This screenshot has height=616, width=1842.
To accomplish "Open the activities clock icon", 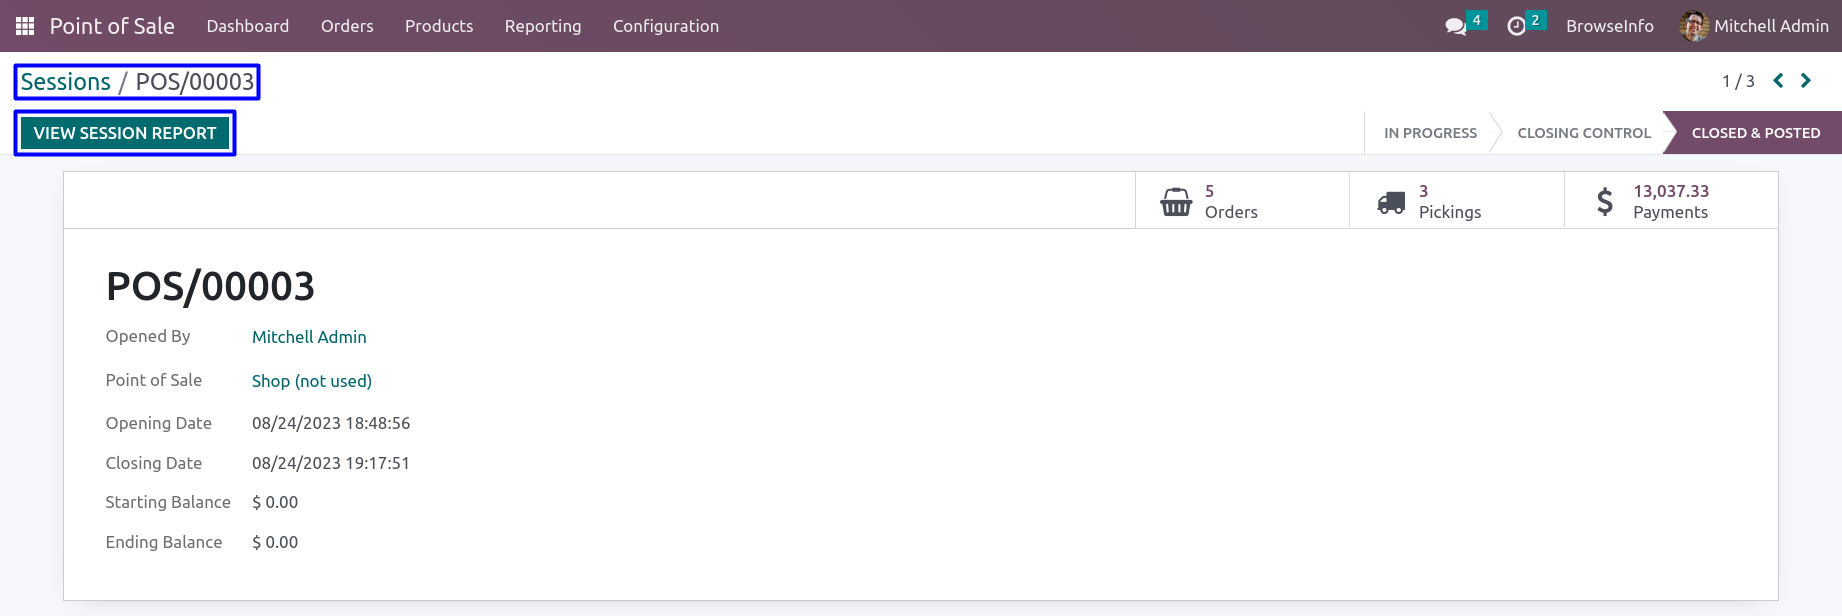I will (1517, 26).
